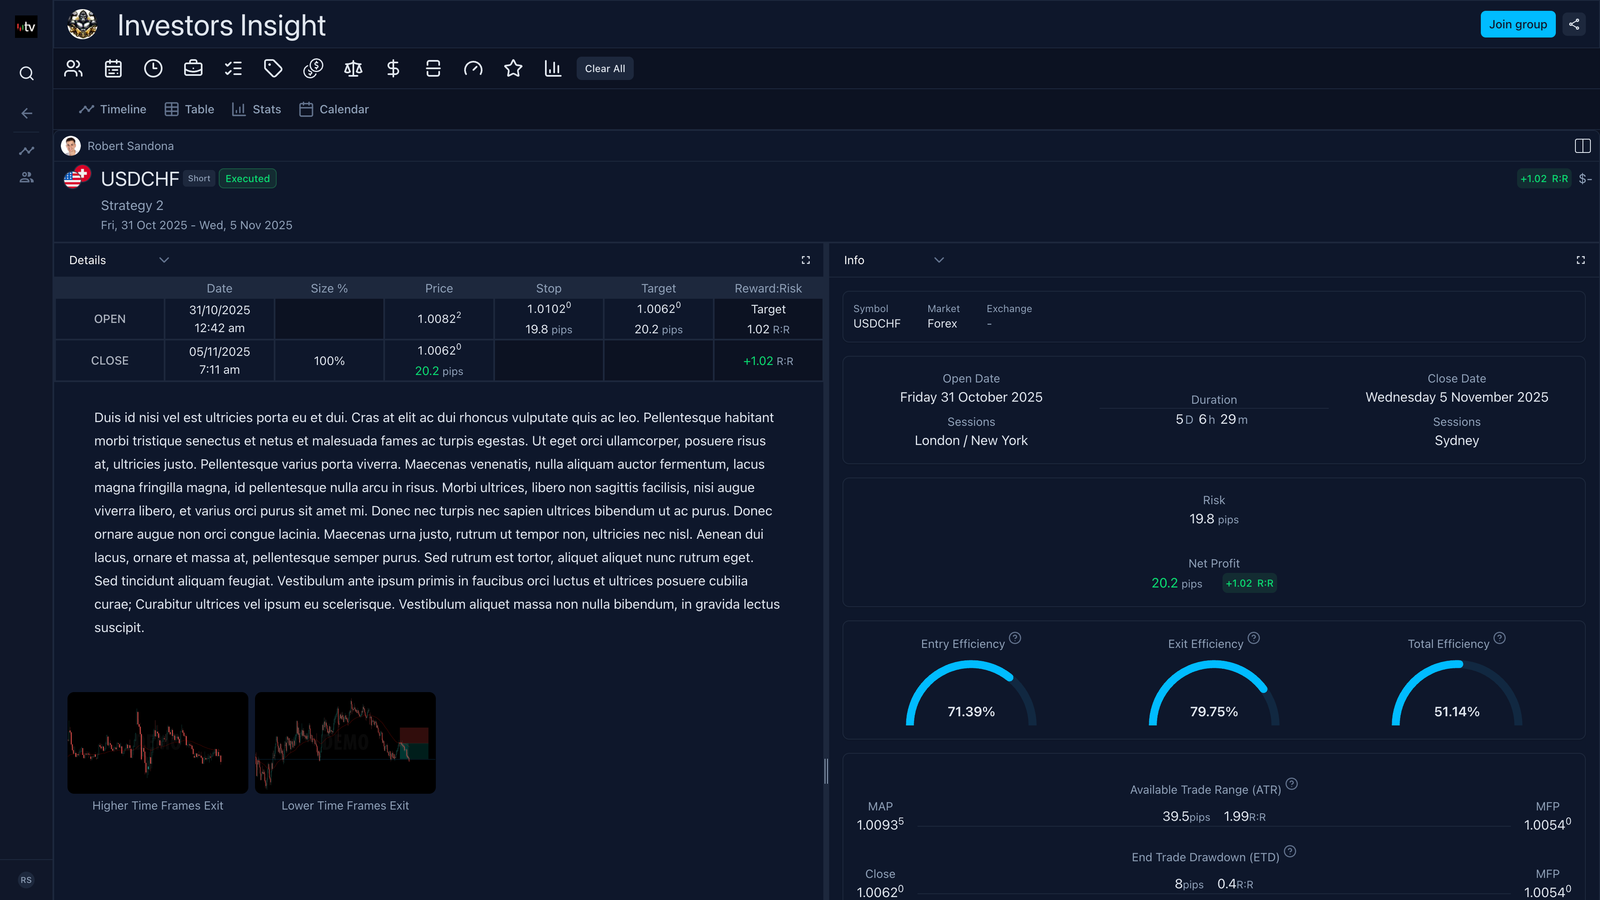Select the price tag filter icon
Image resolution: width=1600 pixels, height=900 pixels.
click(273, 69)
